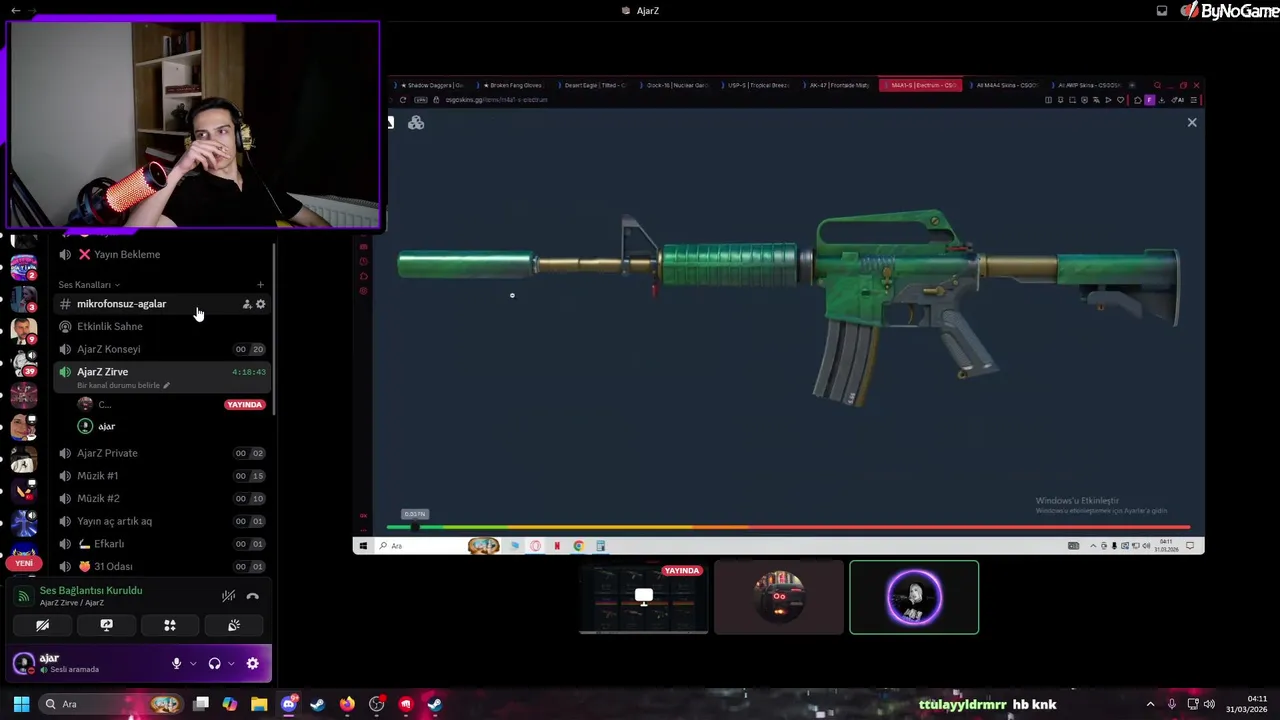Join the Müzik #1 voice channel
The height and width of the screenshot is (720, 1280).
pyautogui.click(x=161, y=476)
